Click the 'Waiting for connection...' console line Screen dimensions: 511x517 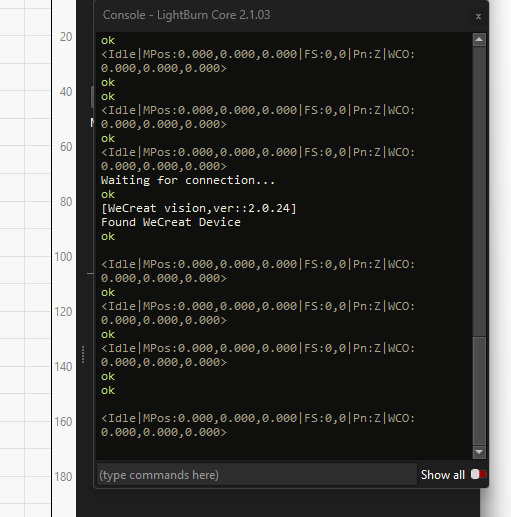[188, 180]
